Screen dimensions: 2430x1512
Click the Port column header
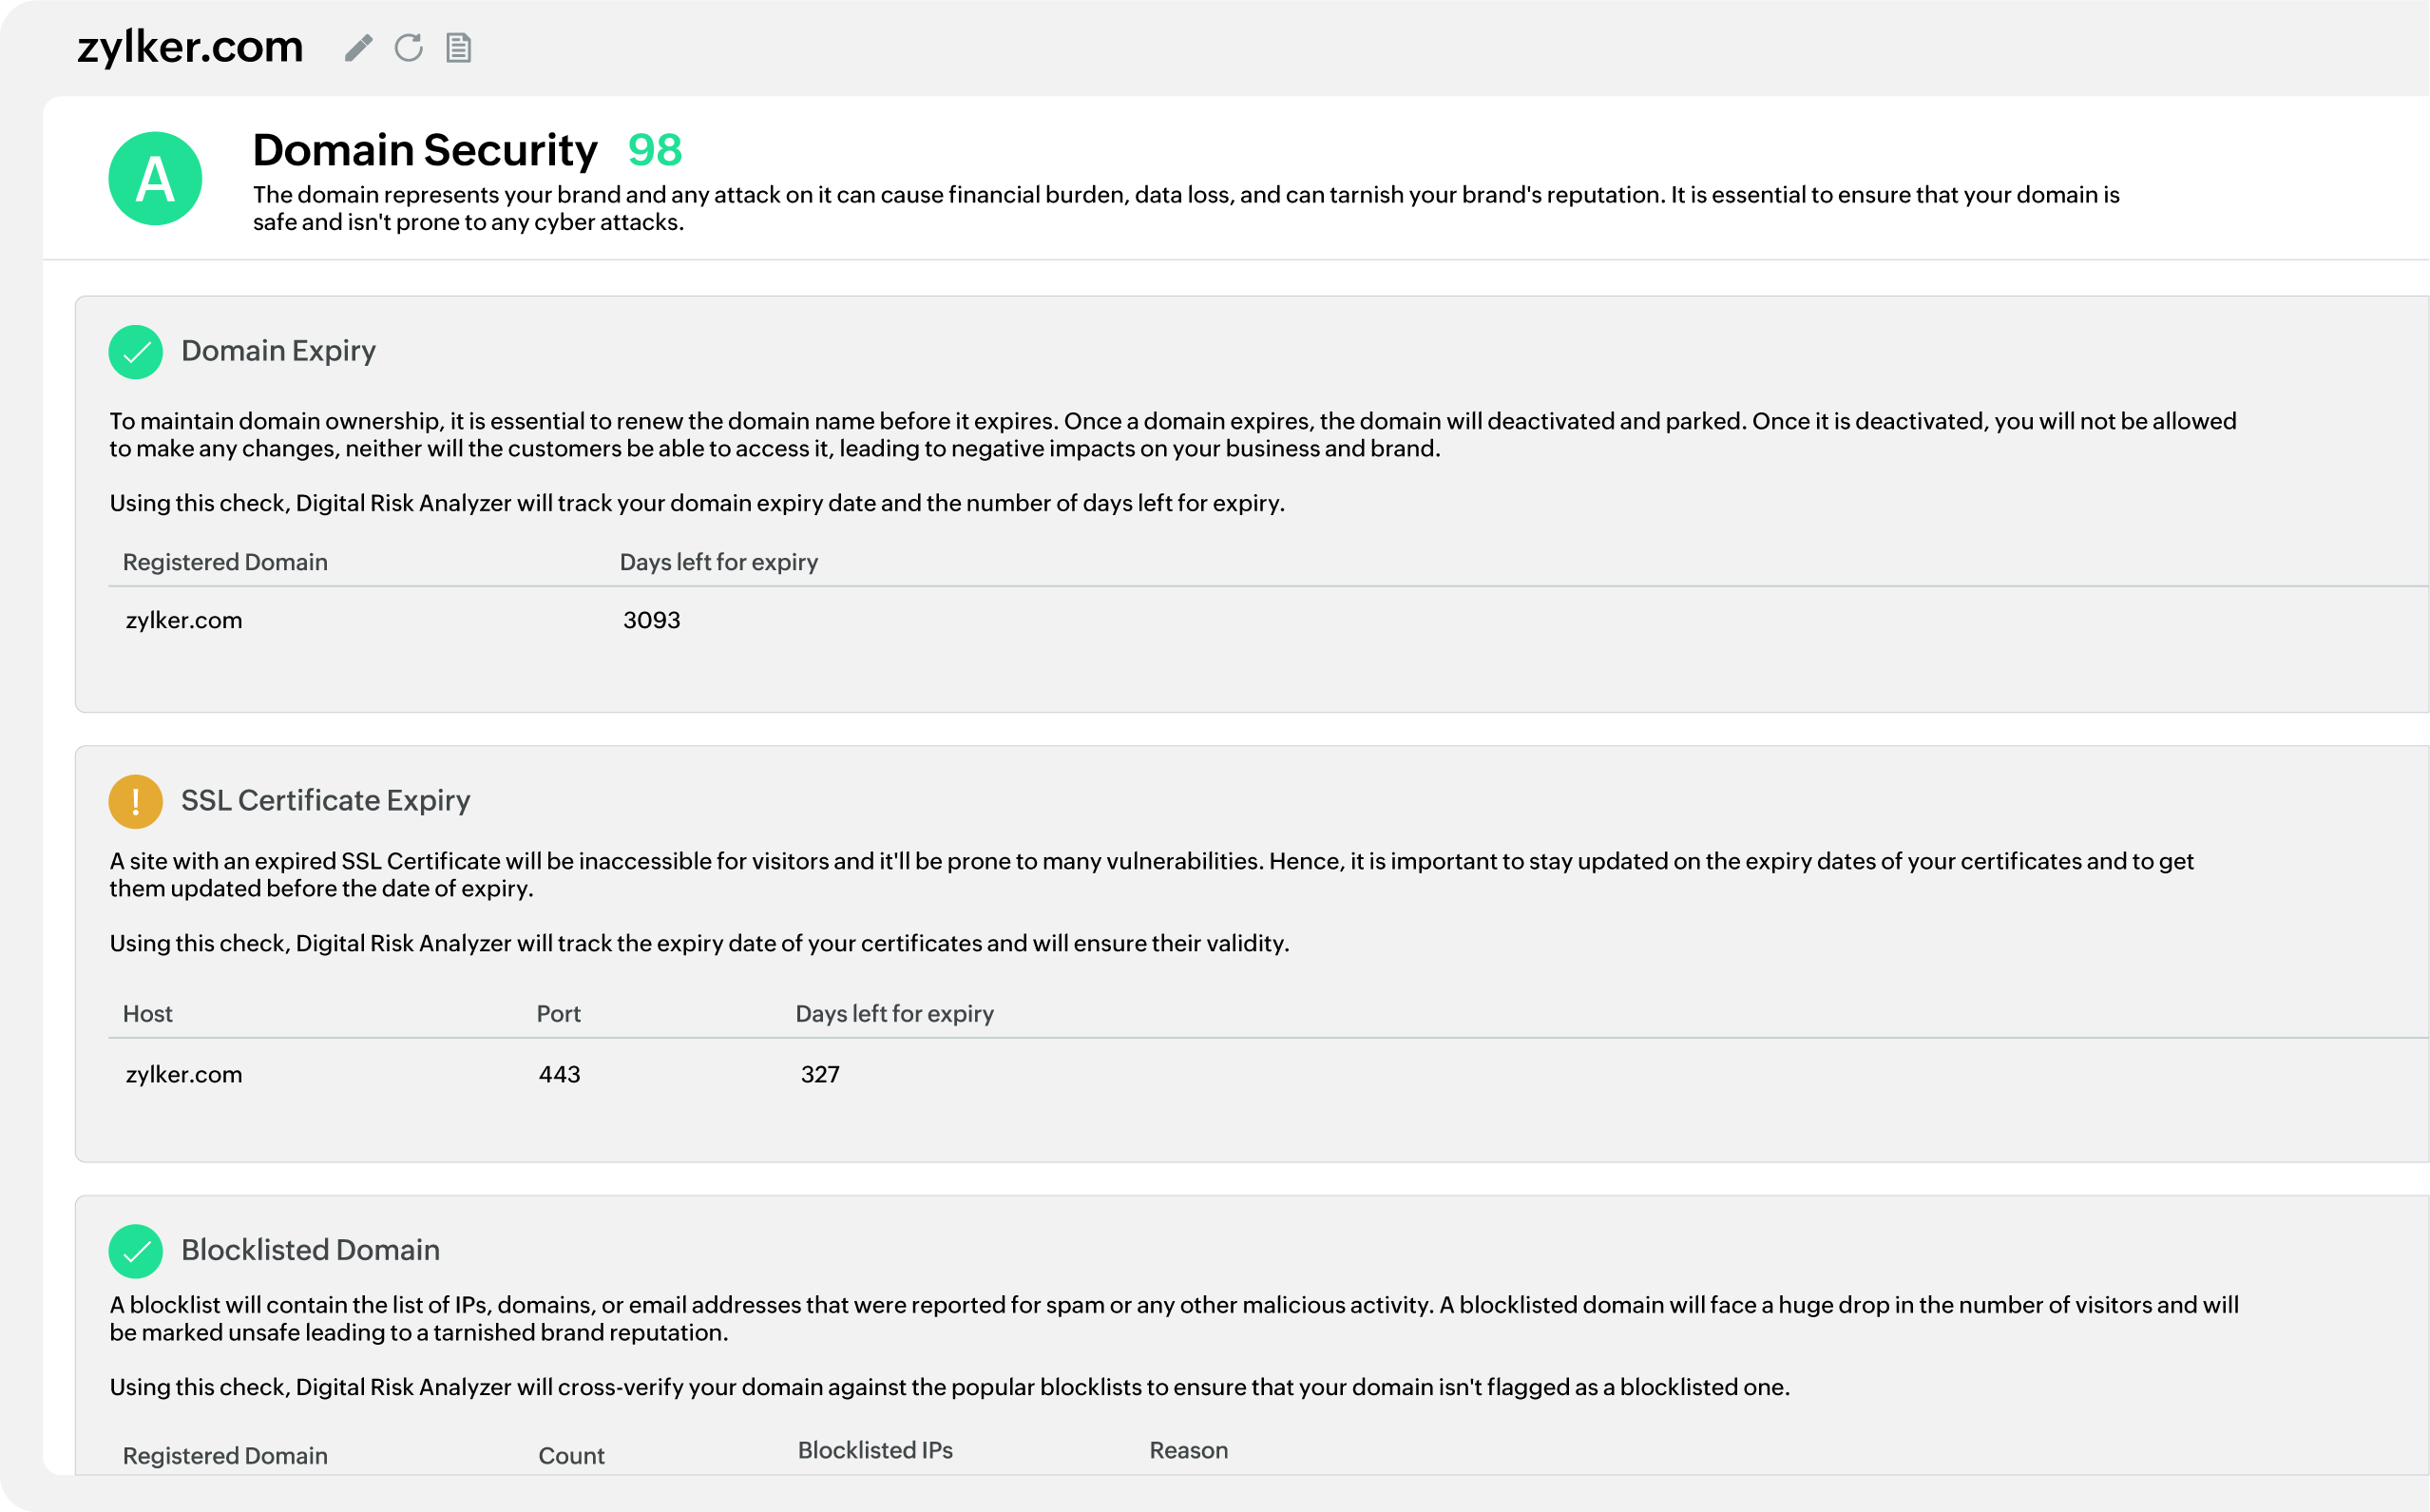click(x=558, y=1013)
